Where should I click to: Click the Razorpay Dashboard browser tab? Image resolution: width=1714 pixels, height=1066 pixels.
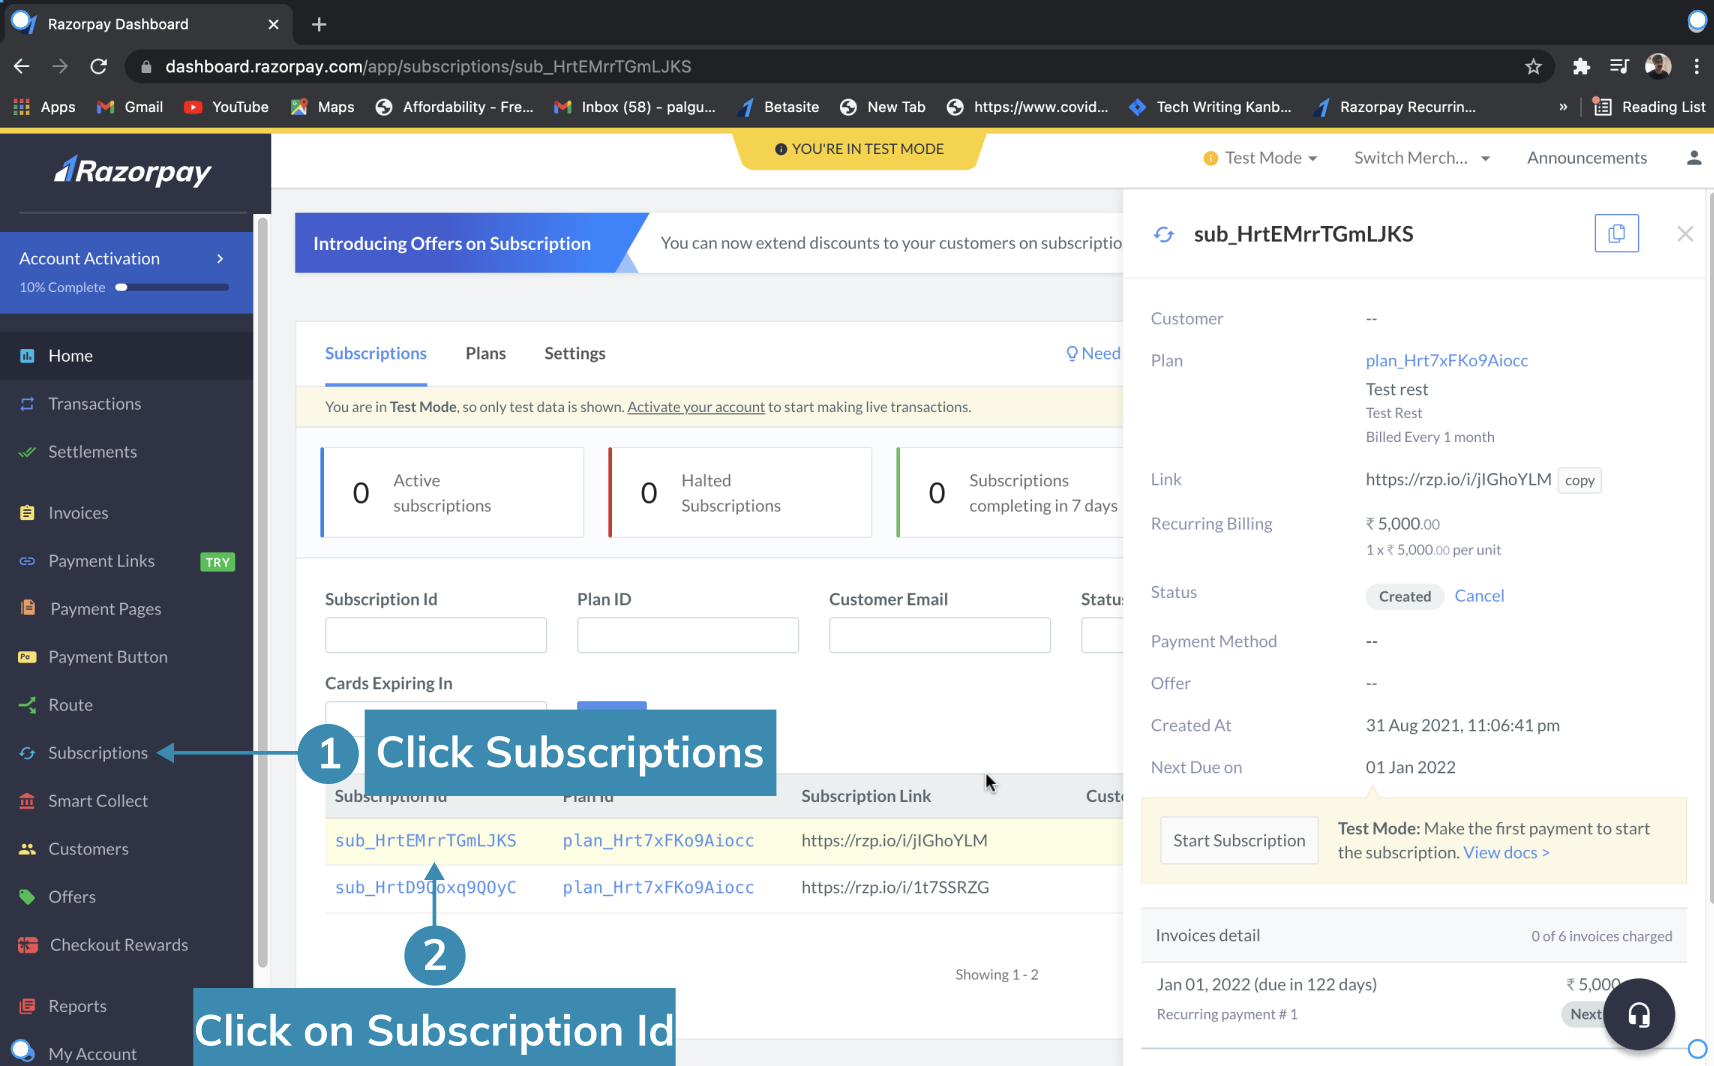coord(146,24)
